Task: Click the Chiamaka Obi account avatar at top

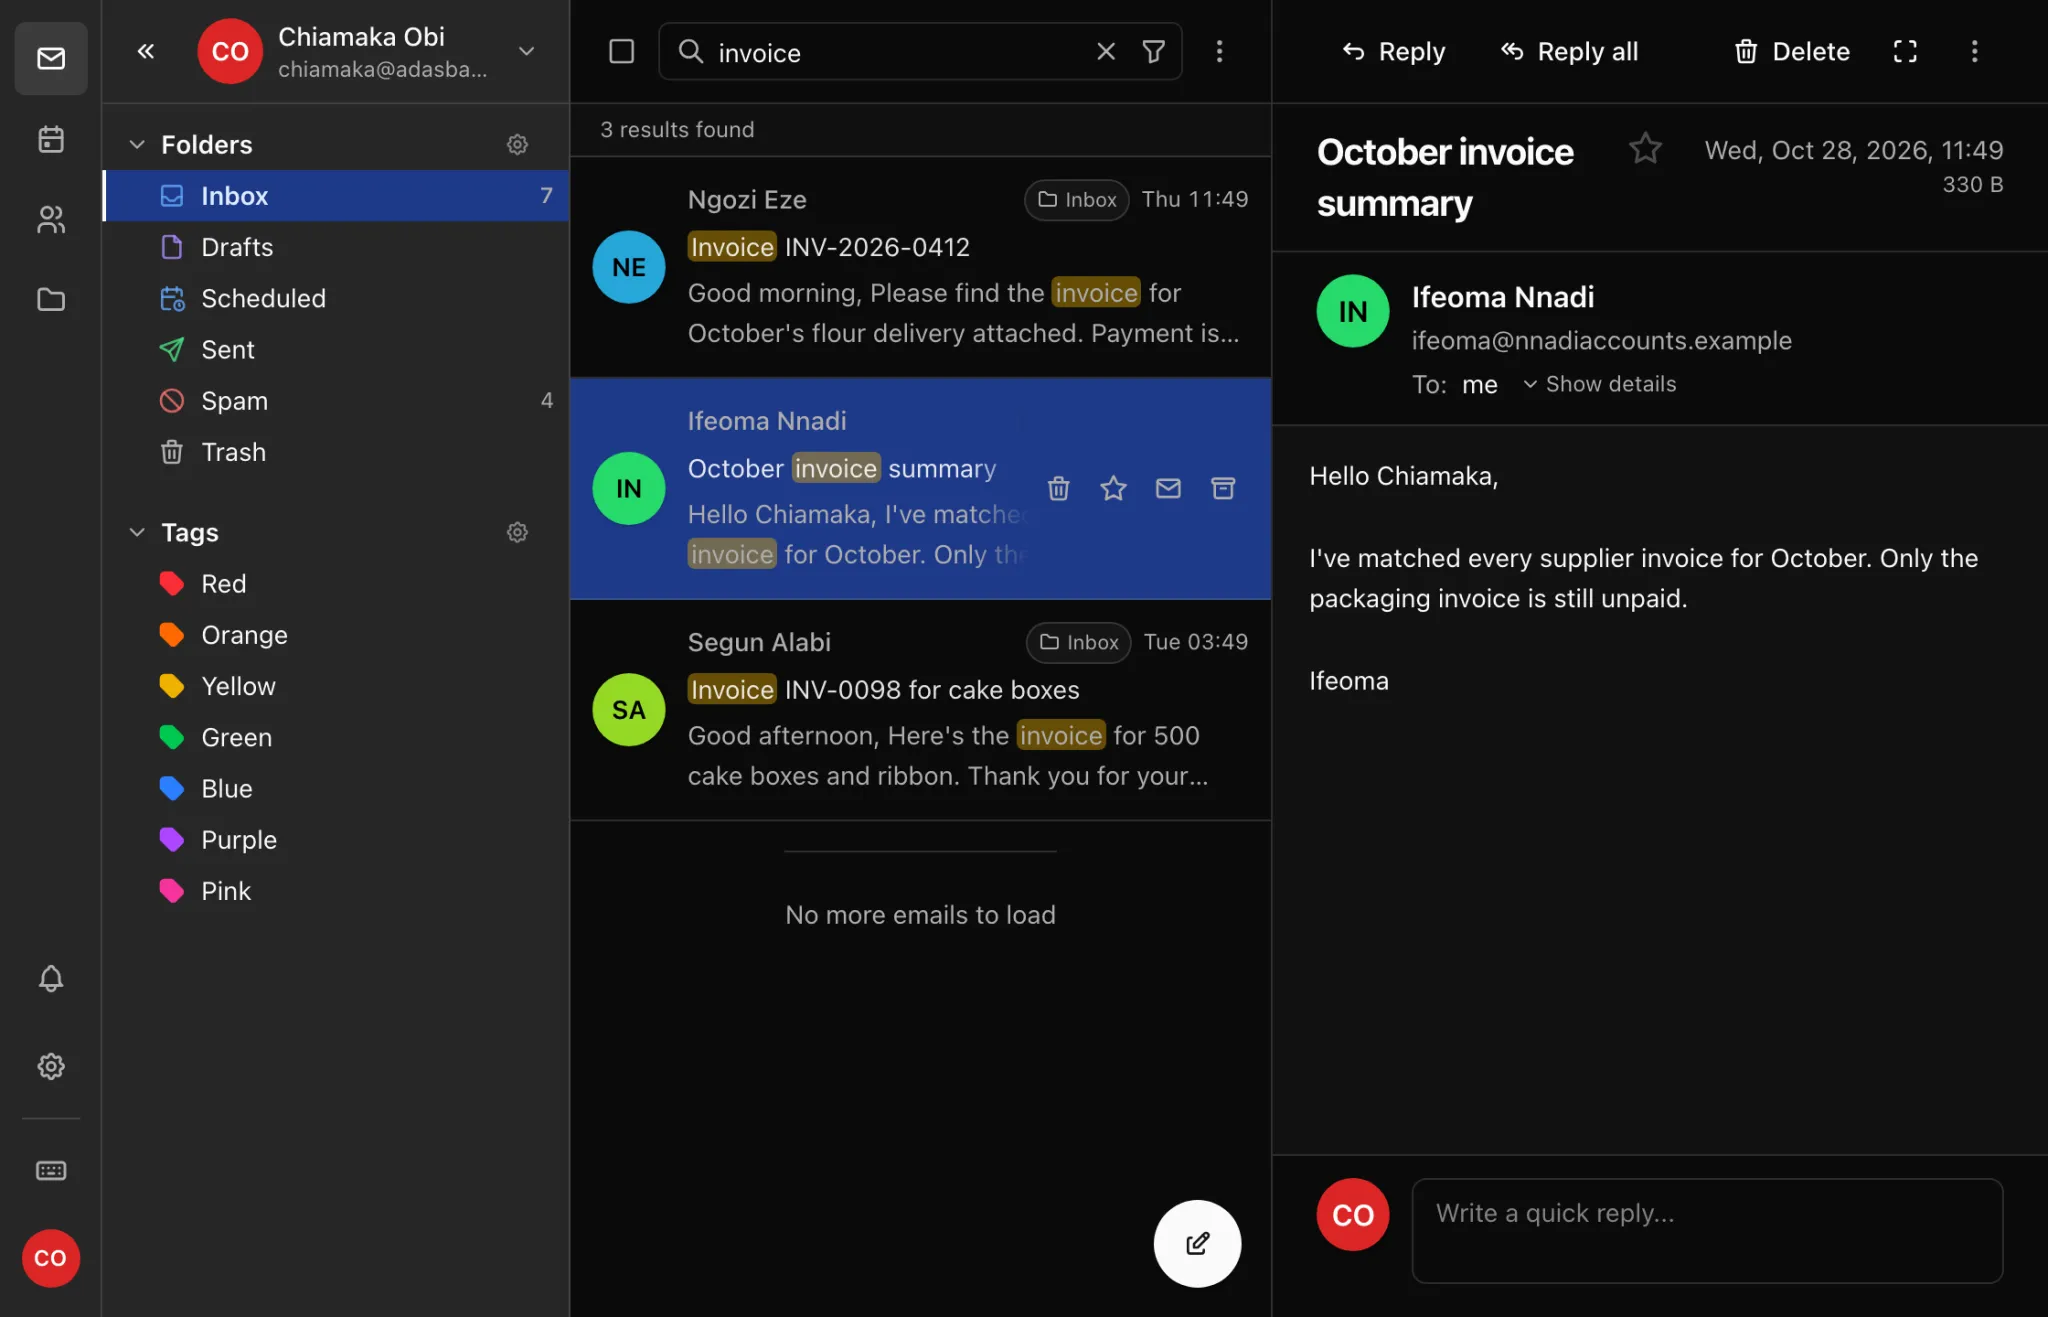Action: (230, 51)
